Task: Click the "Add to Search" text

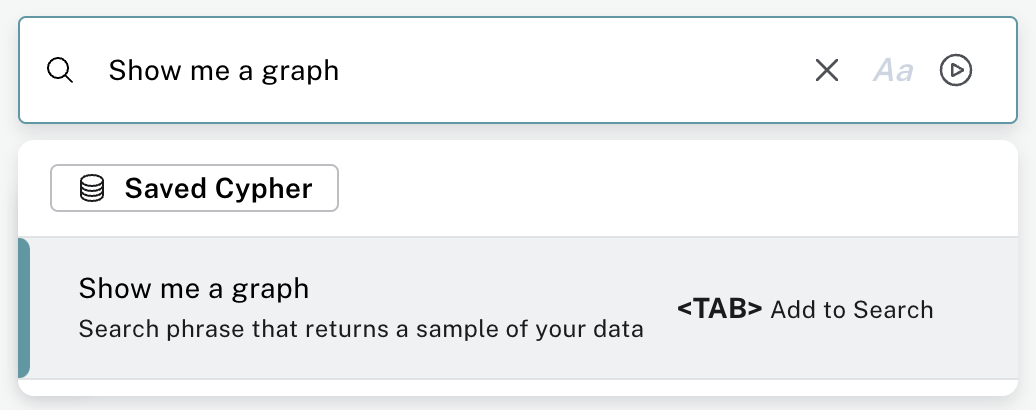Action: (852, 310)
